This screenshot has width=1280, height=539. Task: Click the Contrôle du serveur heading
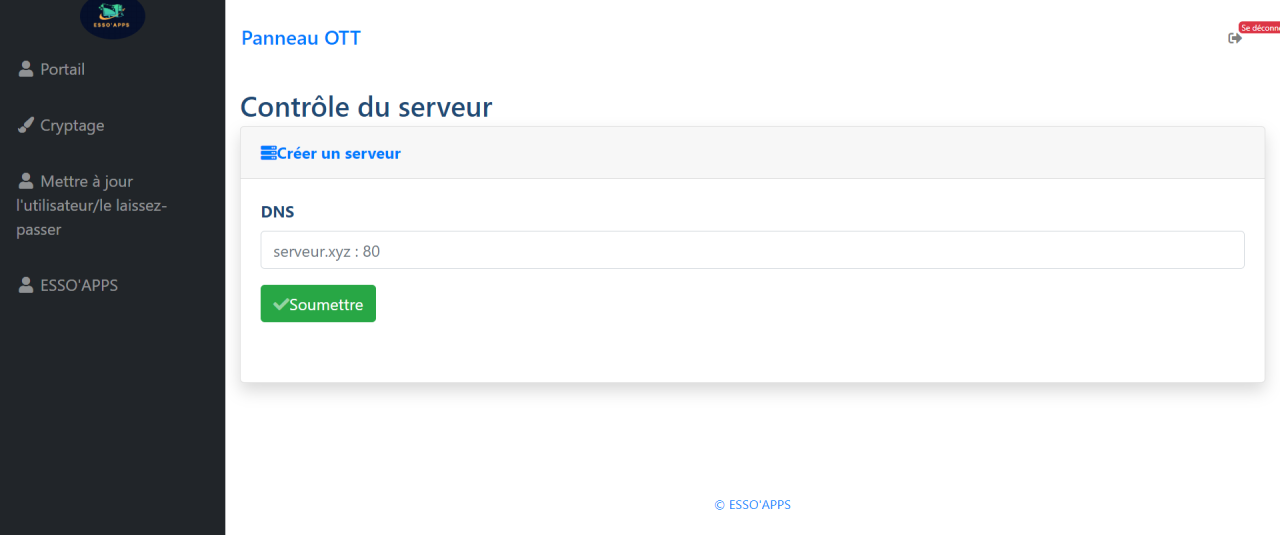[366, 106]
